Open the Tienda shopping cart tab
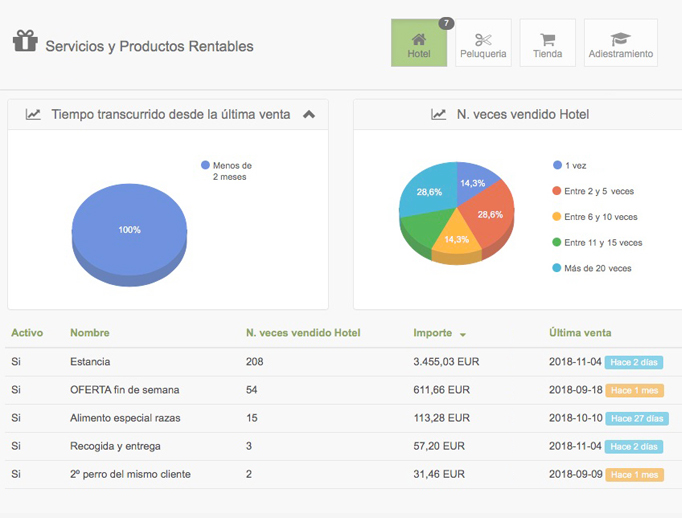The width and height of the screenshot is (682, 518). [547, 43]
